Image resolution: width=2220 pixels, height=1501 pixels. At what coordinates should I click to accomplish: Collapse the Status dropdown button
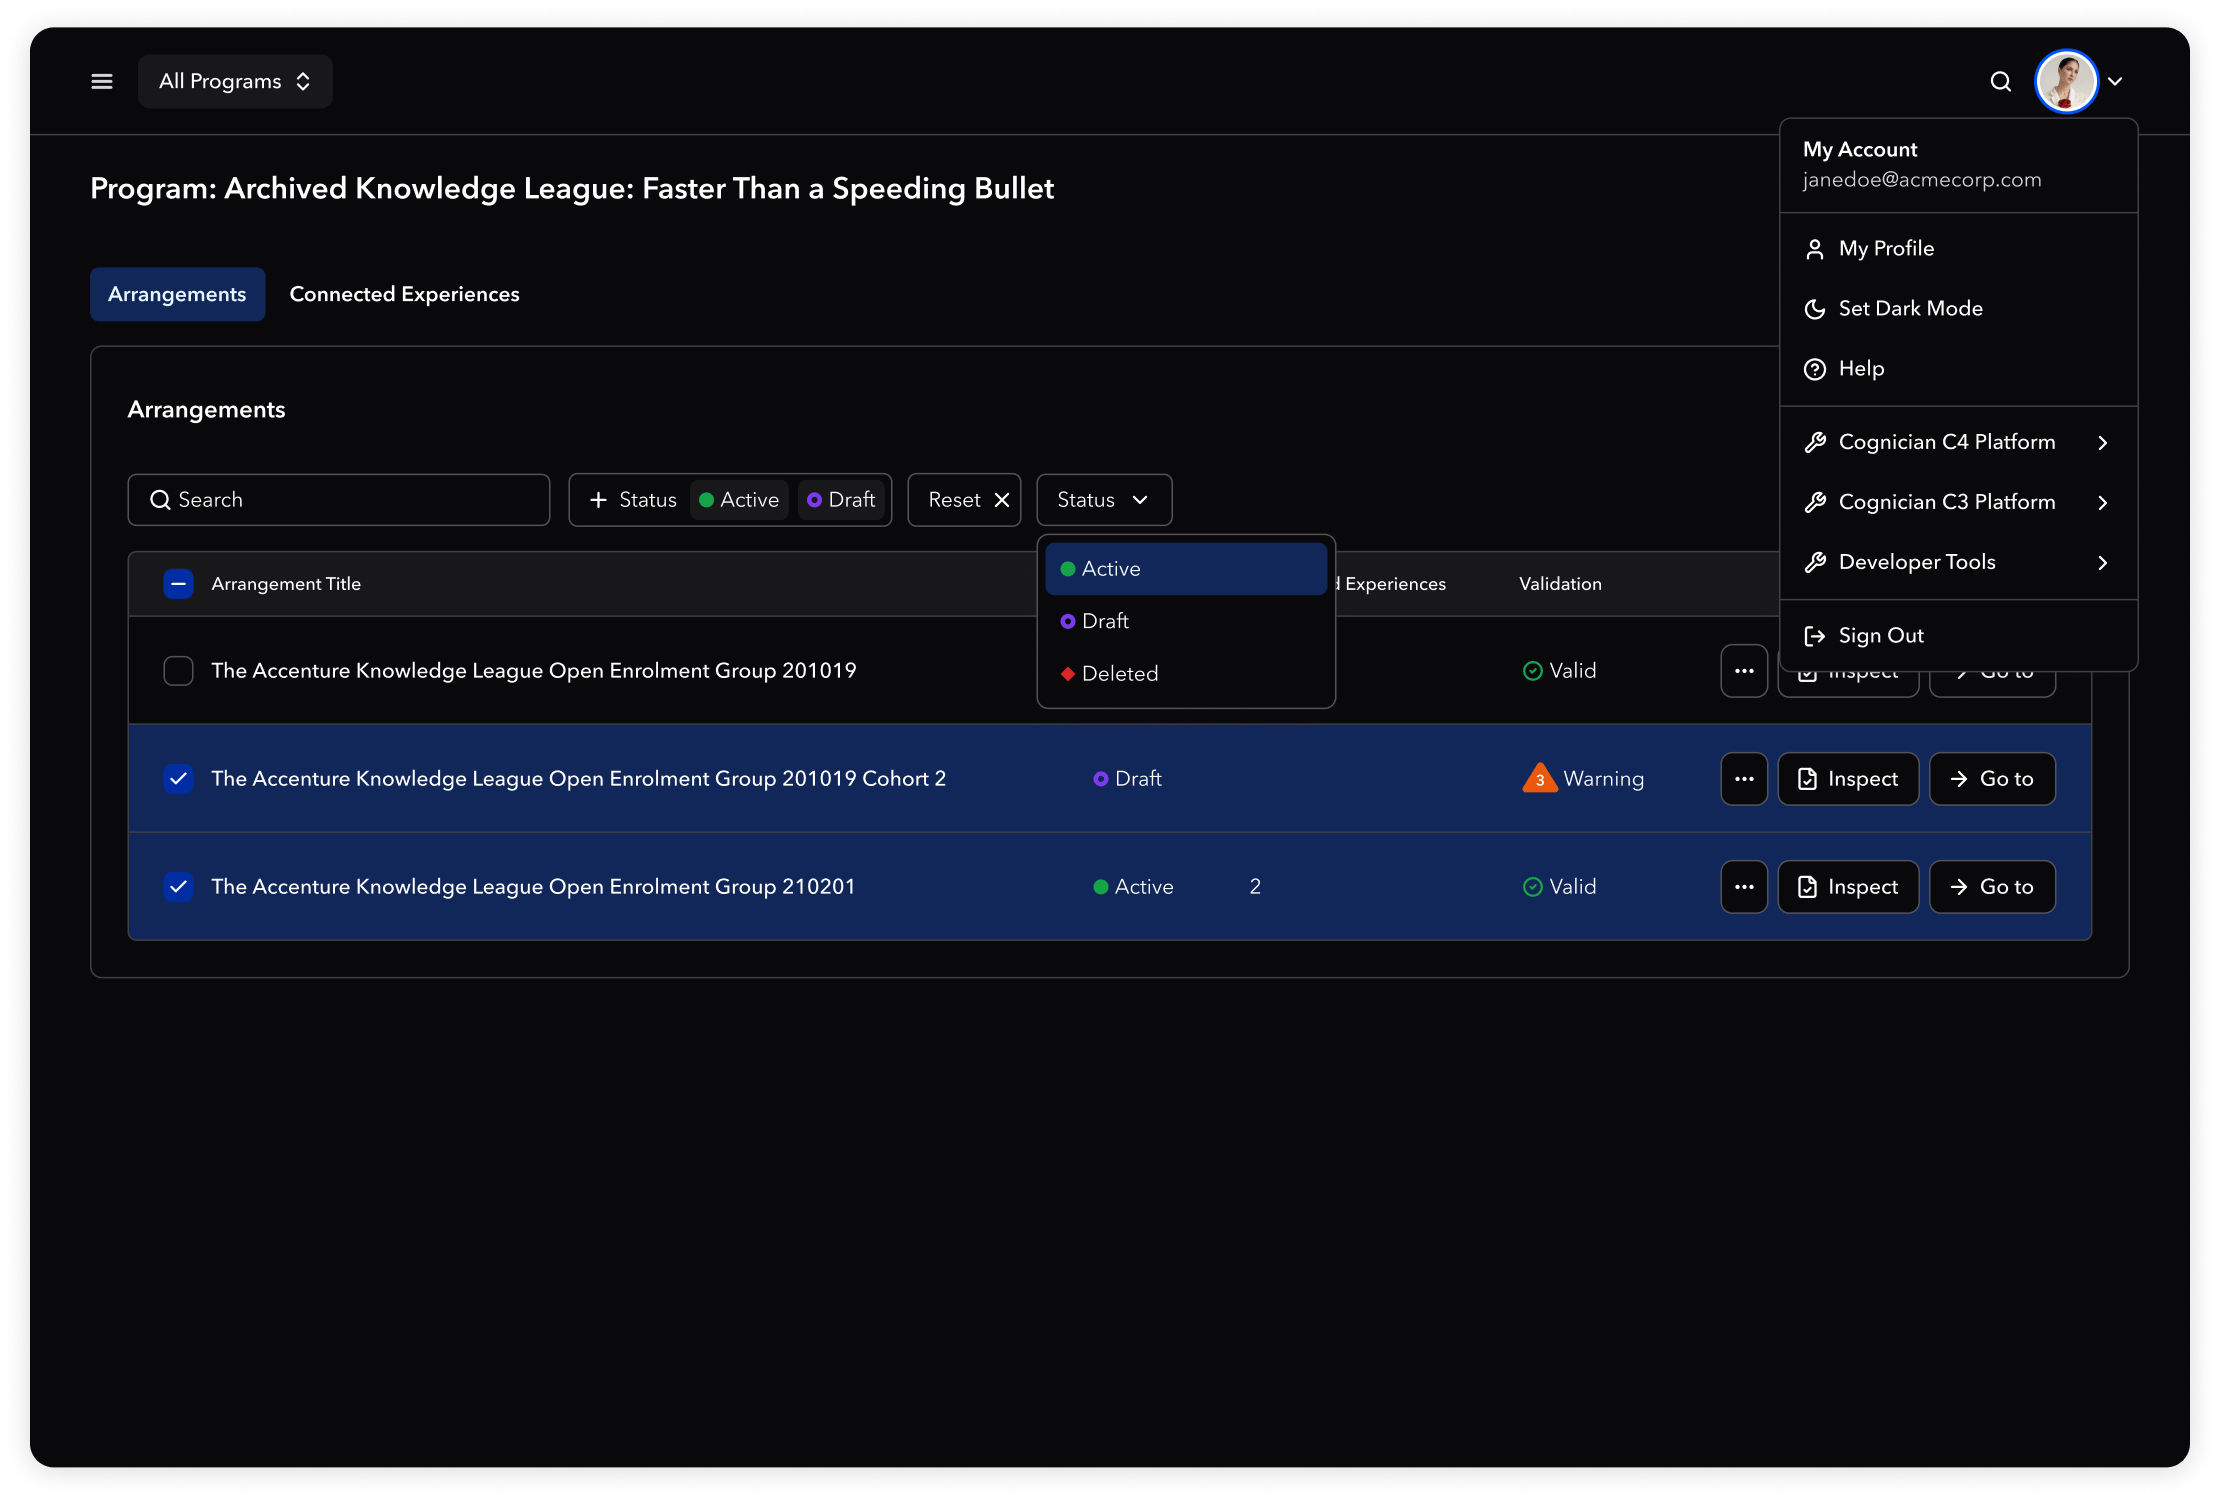(1104, 500)
